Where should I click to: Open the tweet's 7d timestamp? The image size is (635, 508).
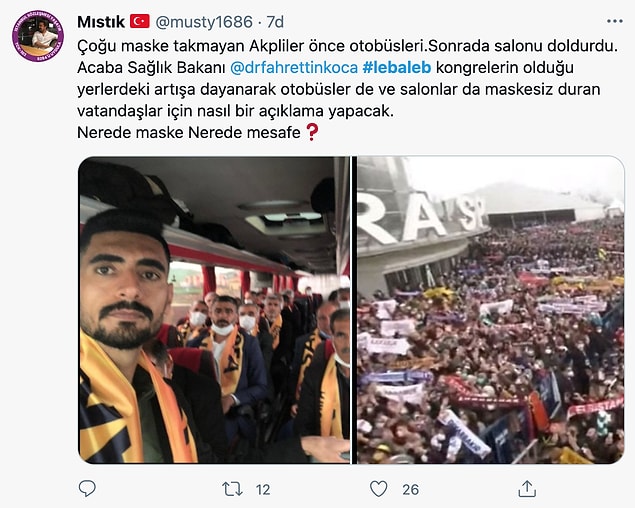275,22
